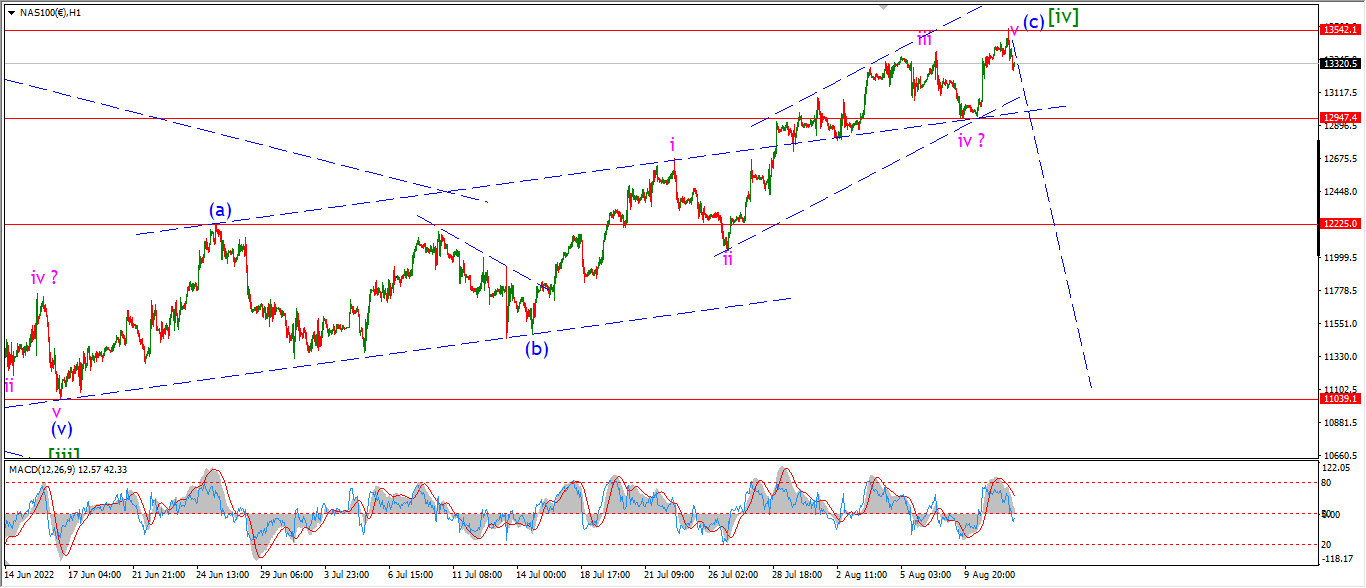Click the gray chart shift triangle at top

tap(883, 6)
